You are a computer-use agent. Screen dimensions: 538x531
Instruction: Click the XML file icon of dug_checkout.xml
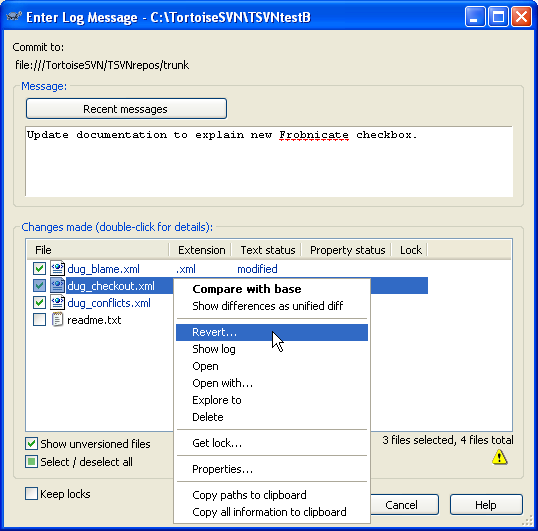pos(57,285)
